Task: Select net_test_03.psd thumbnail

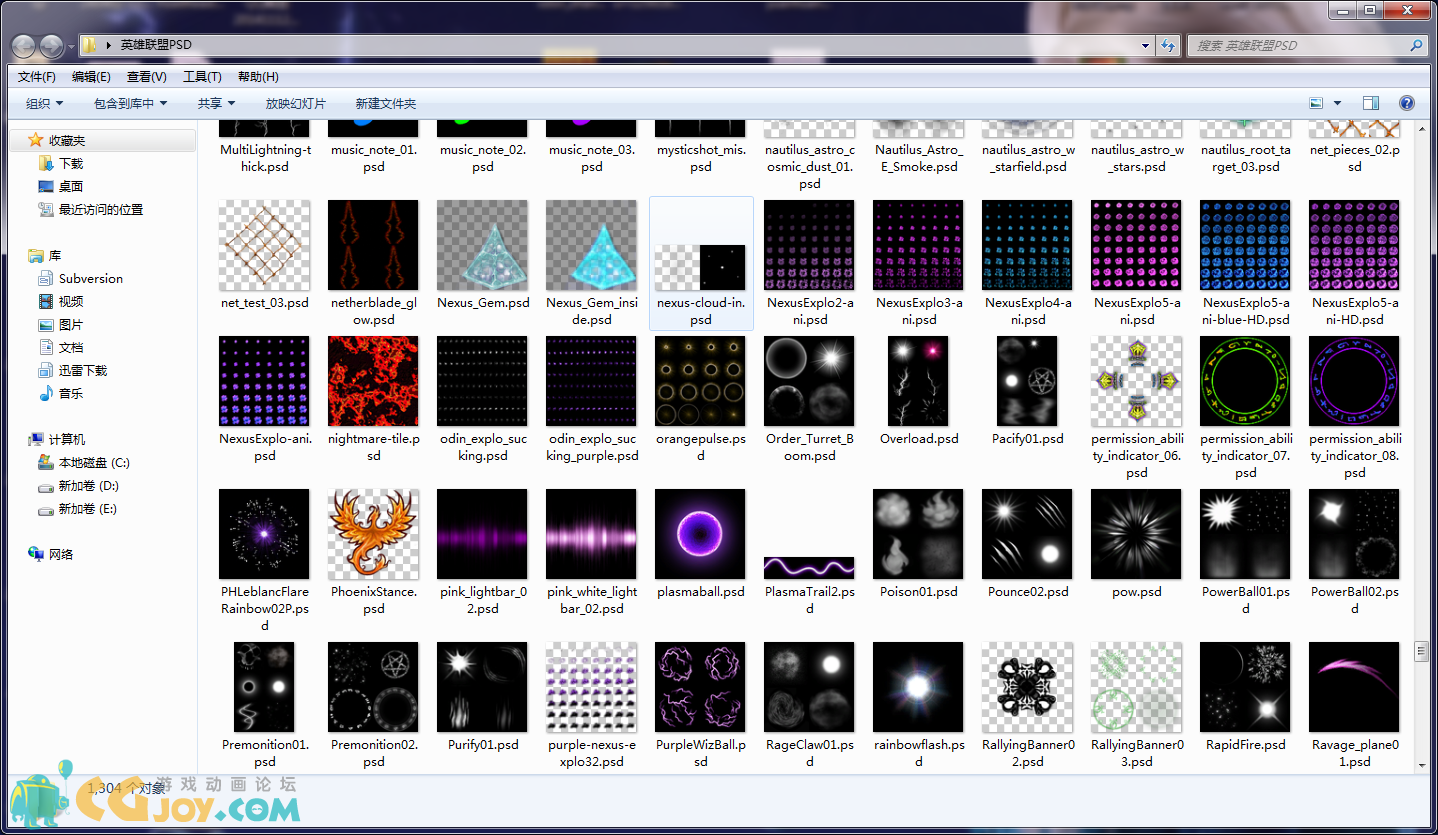Action: (264, 245)
